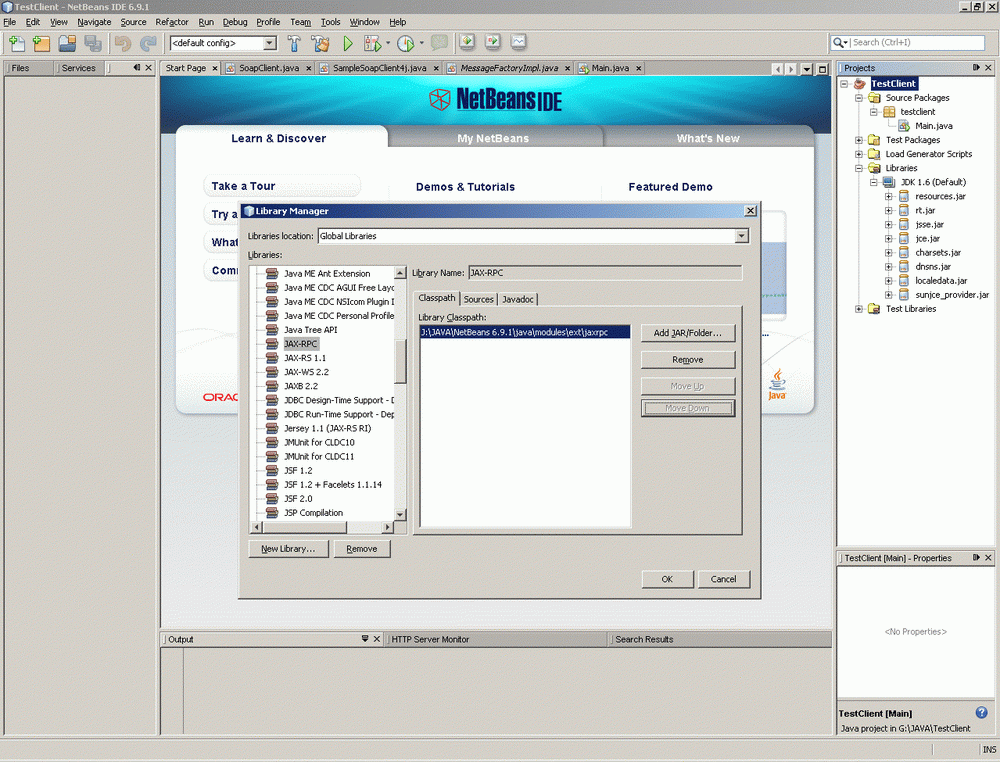1000x762 pixels.
Task: Click the Profile Main Project clock icon
Action: point(406,43)
